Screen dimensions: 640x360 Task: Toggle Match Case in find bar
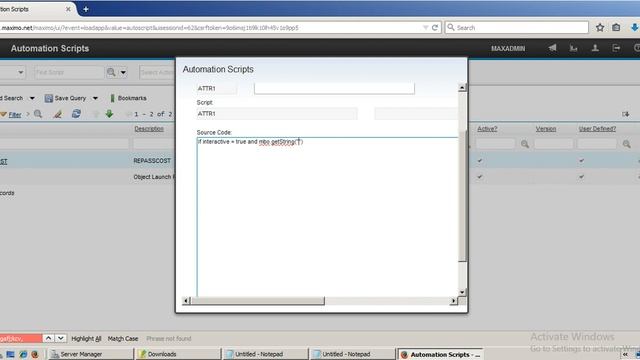(122, 339)
